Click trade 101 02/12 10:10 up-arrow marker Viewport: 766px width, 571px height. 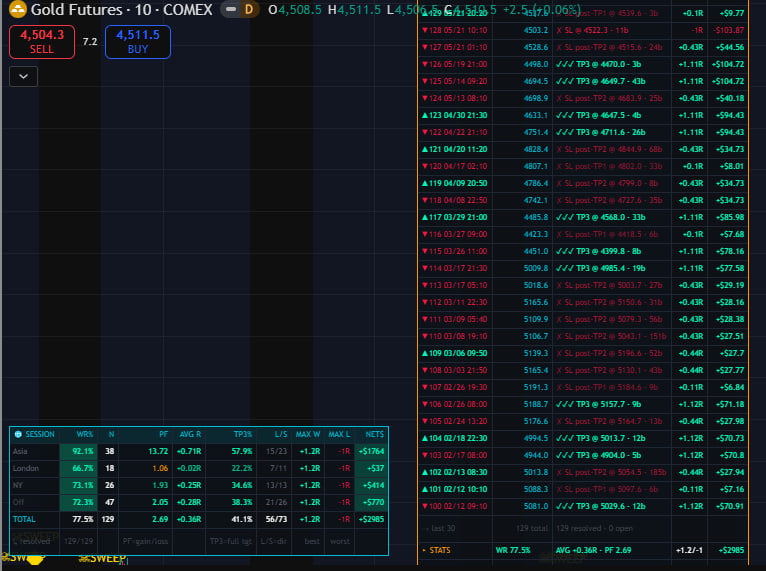coord(425,489)
